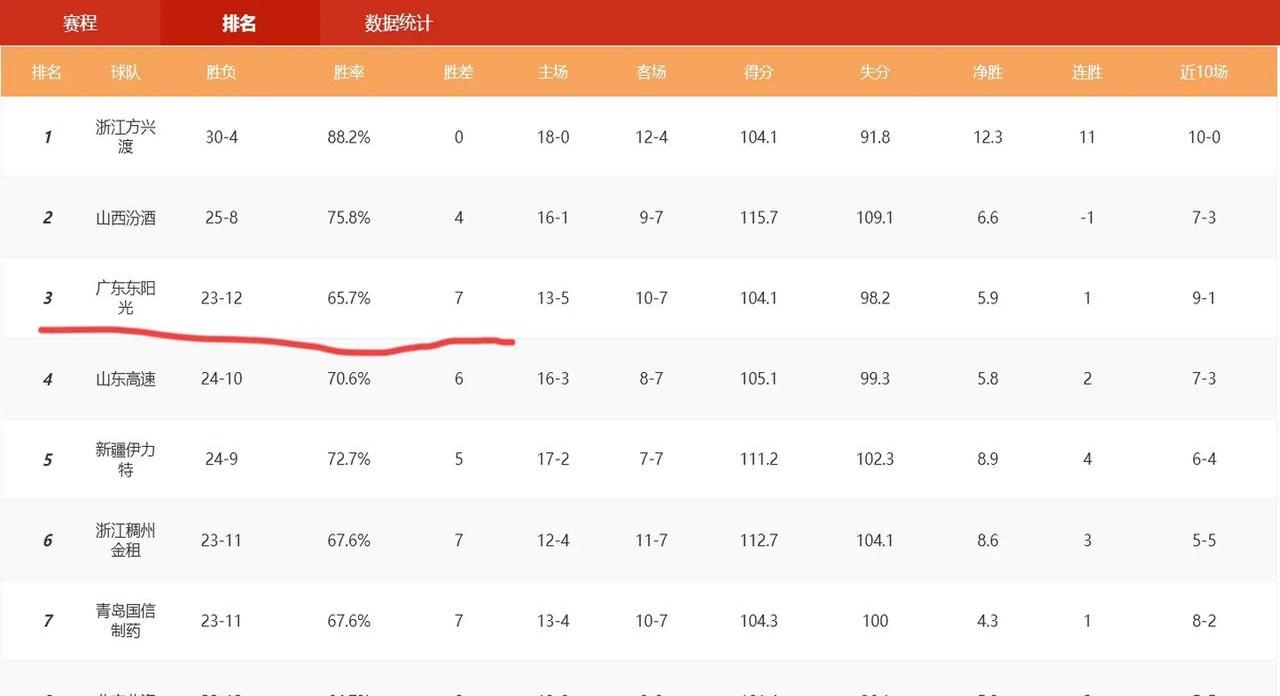Click the 青岛国信制药 team name
1280x696 pixels.
[125, 620]
